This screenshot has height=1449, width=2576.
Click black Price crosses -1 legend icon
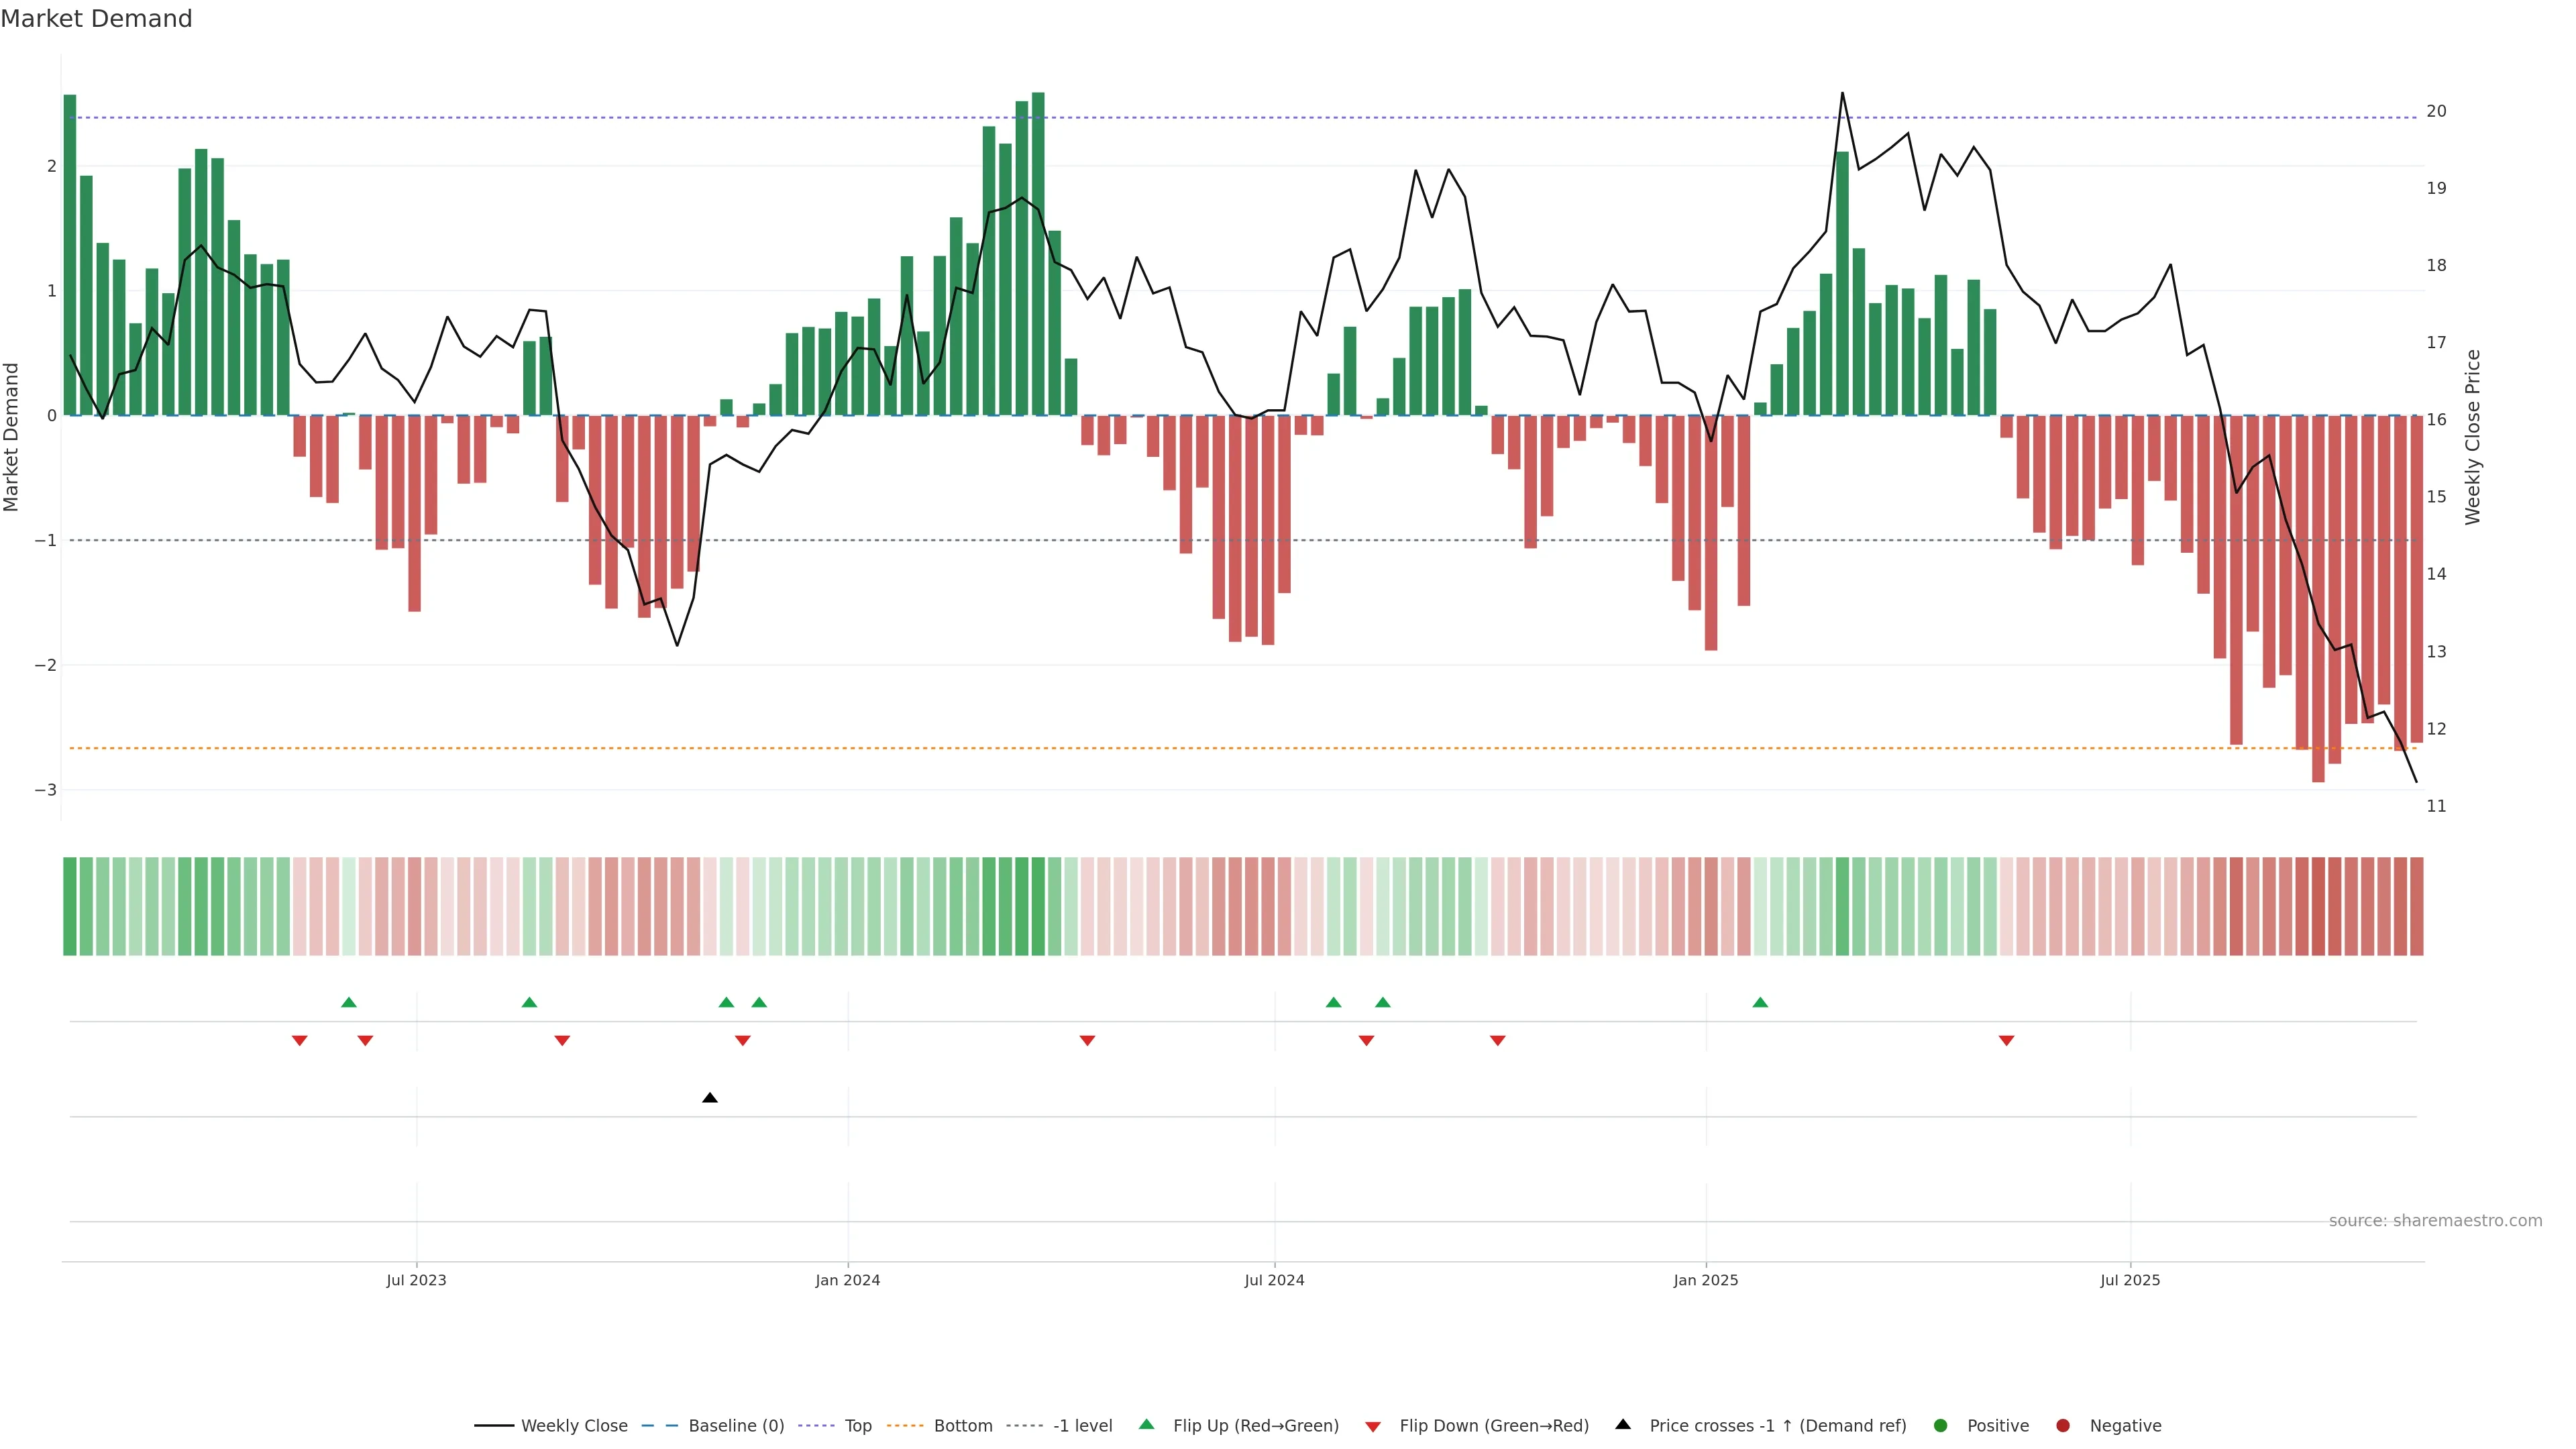1623,1425
